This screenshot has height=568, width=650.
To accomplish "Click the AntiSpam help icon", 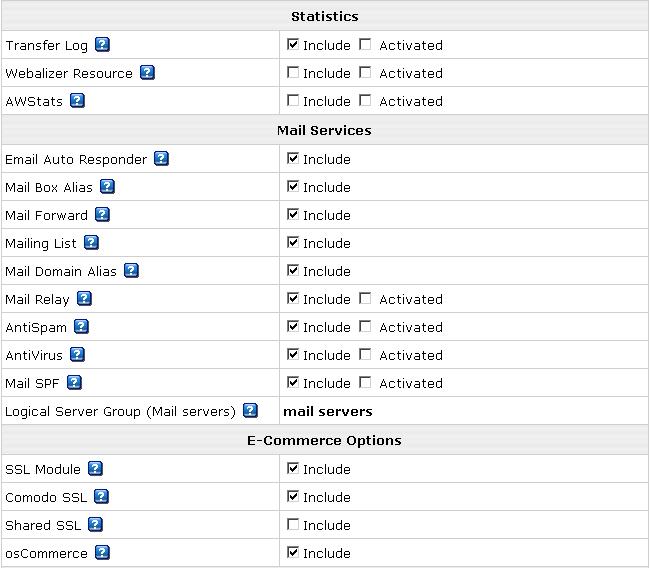I will click(81, 326).
